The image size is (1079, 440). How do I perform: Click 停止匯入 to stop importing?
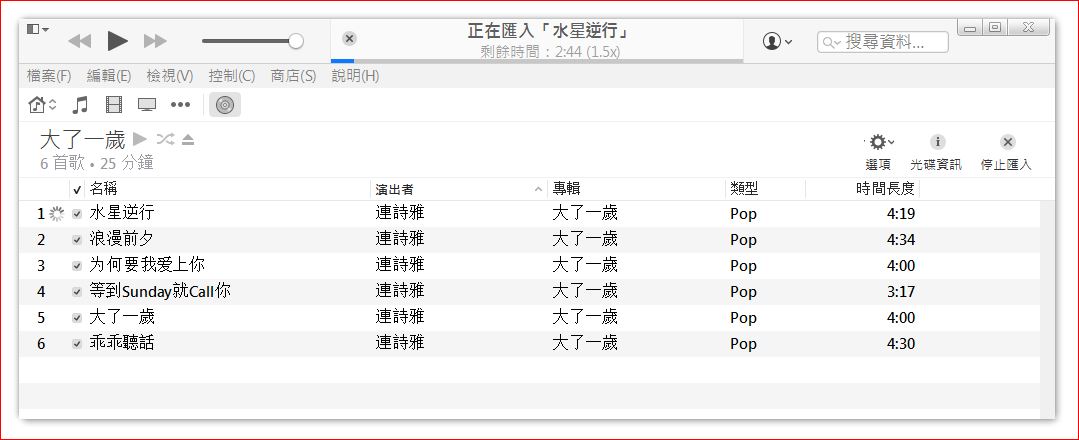tap(1006, 143)
